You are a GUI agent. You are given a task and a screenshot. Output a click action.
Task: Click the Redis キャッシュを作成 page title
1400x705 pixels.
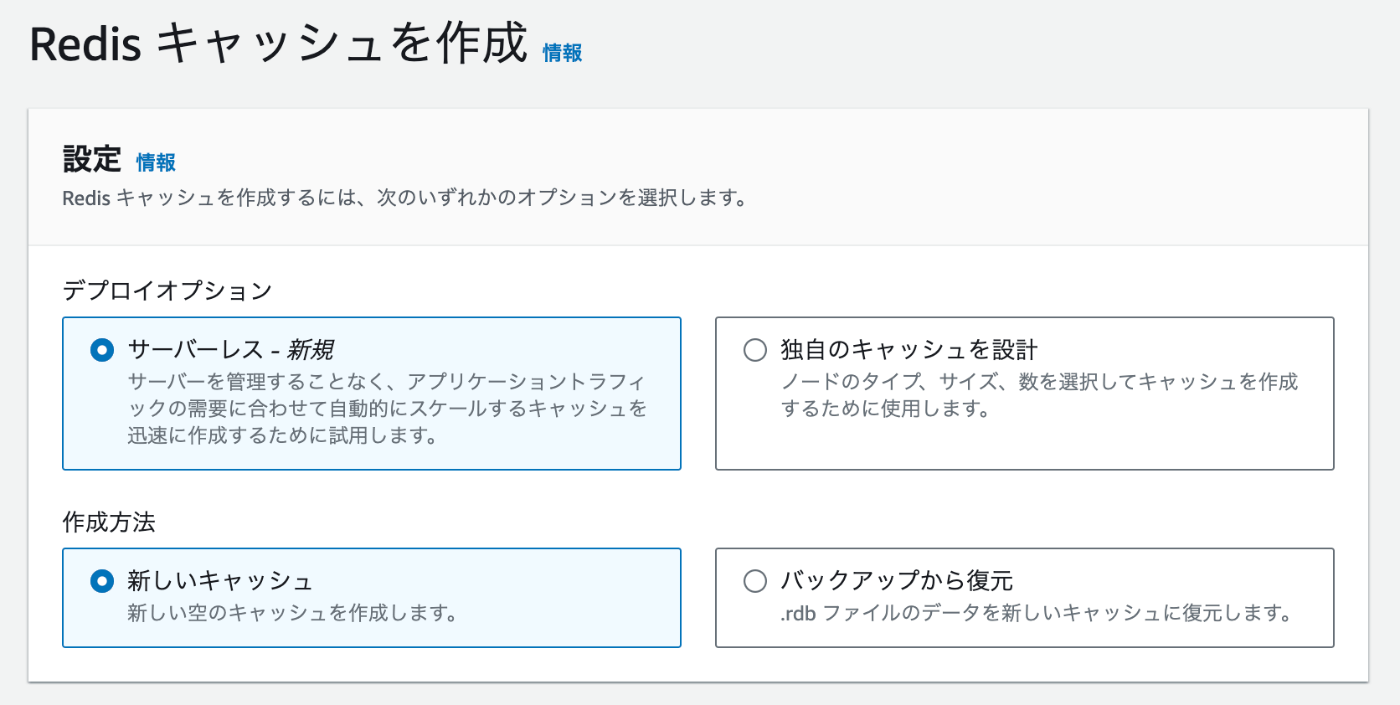[278, 45]
